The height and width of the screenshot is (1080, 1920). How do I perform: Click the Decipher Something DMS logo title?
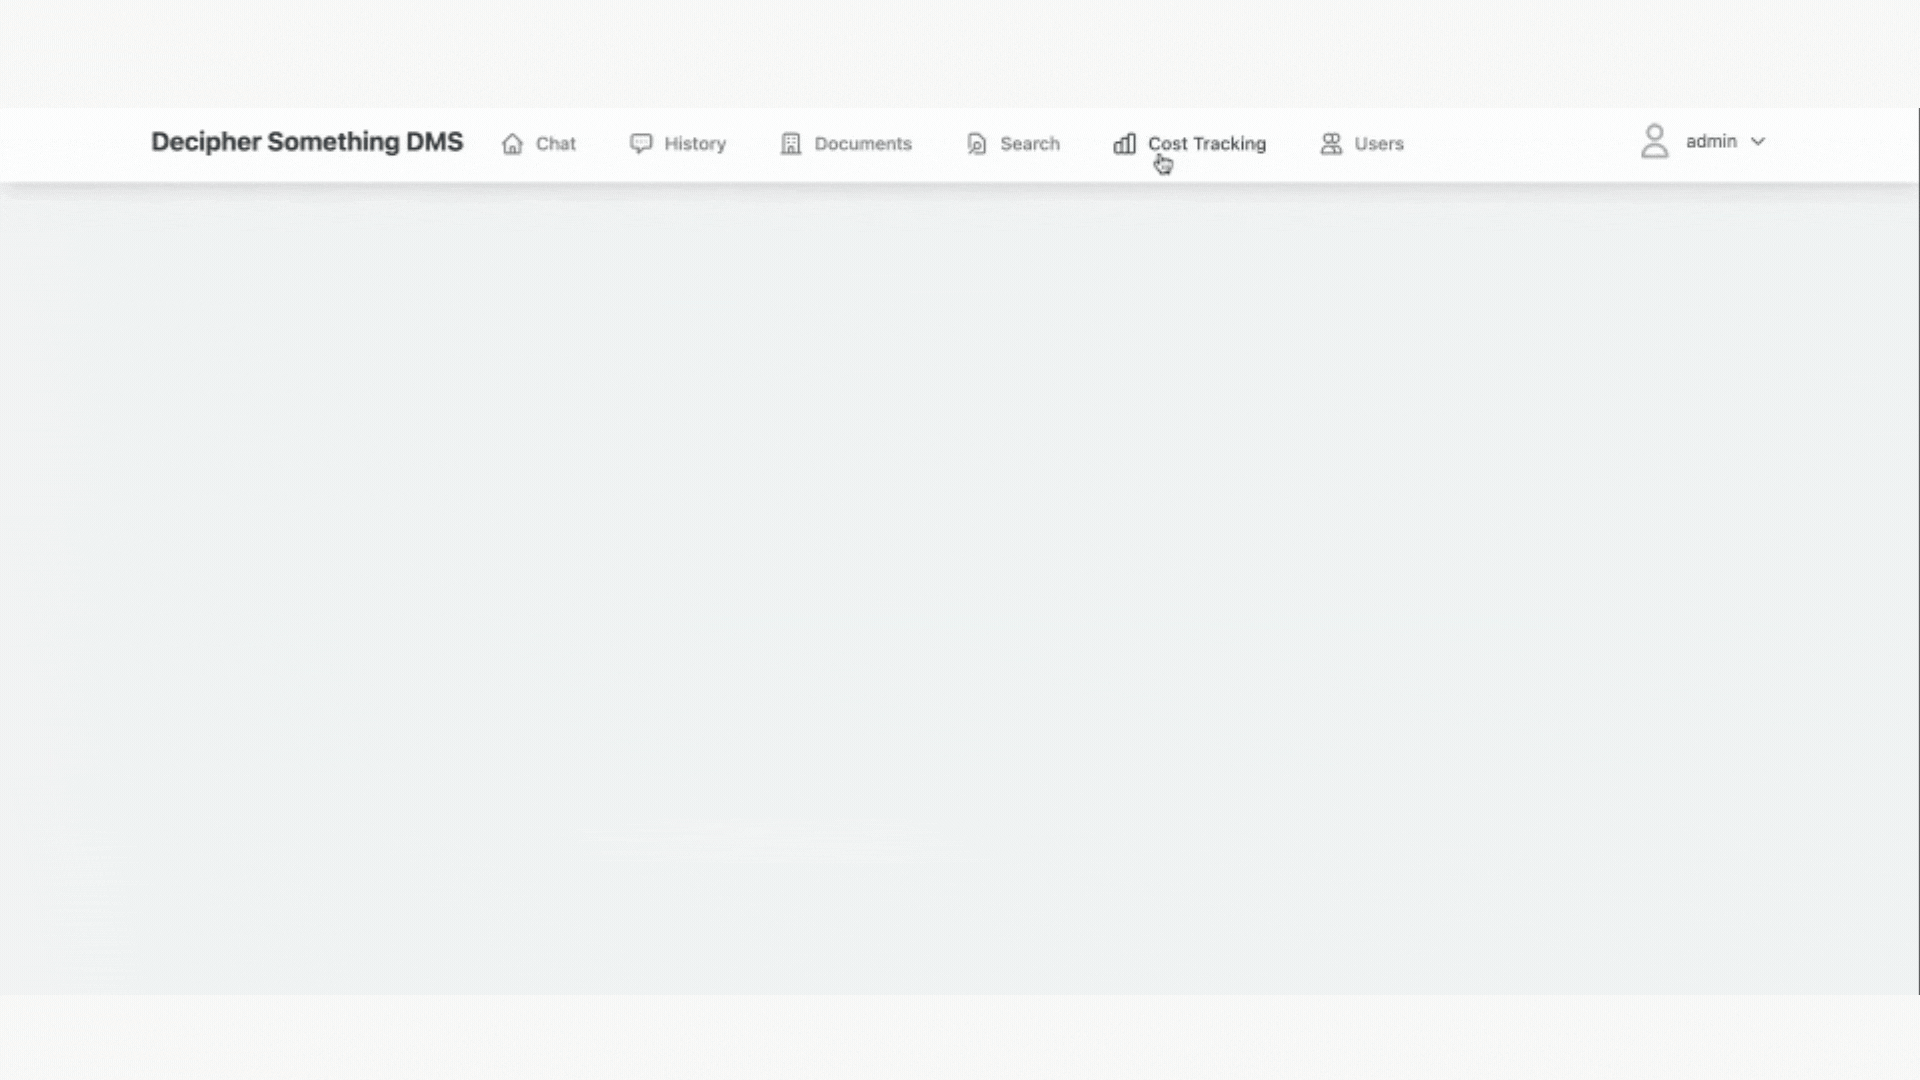[x=307, y=142]
